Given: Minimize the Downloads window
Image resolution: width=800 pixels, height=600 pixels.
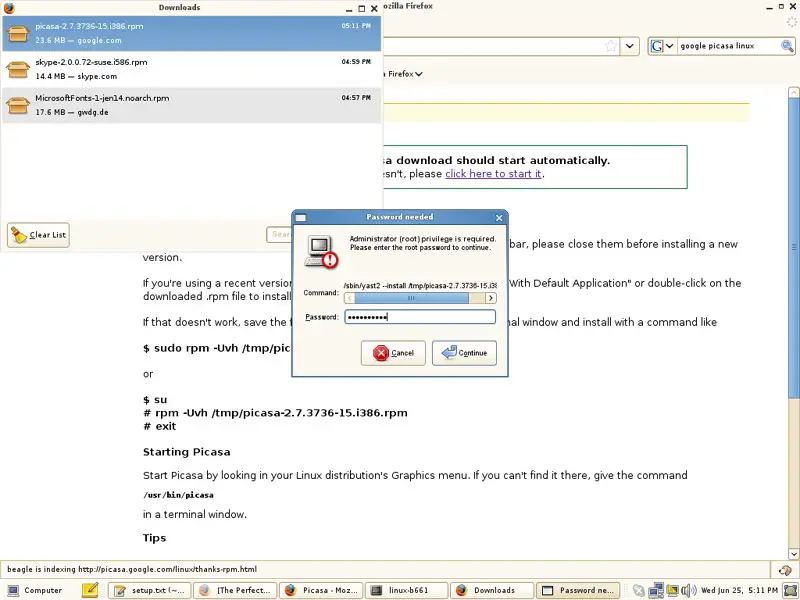Looking at the screenshot, I should [x=349, y=9].
